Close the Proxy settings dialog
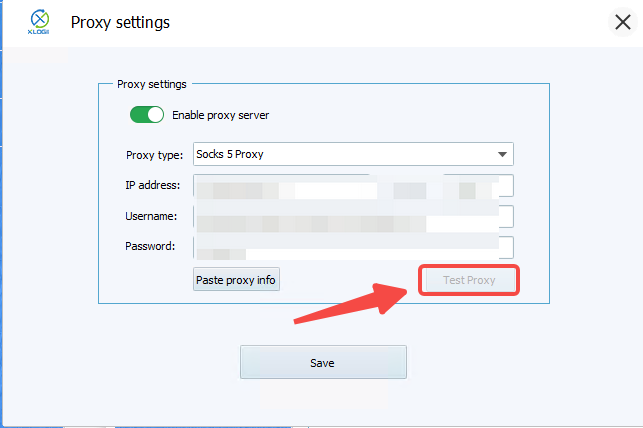The image size is (643, 428). tap(622, 23)
